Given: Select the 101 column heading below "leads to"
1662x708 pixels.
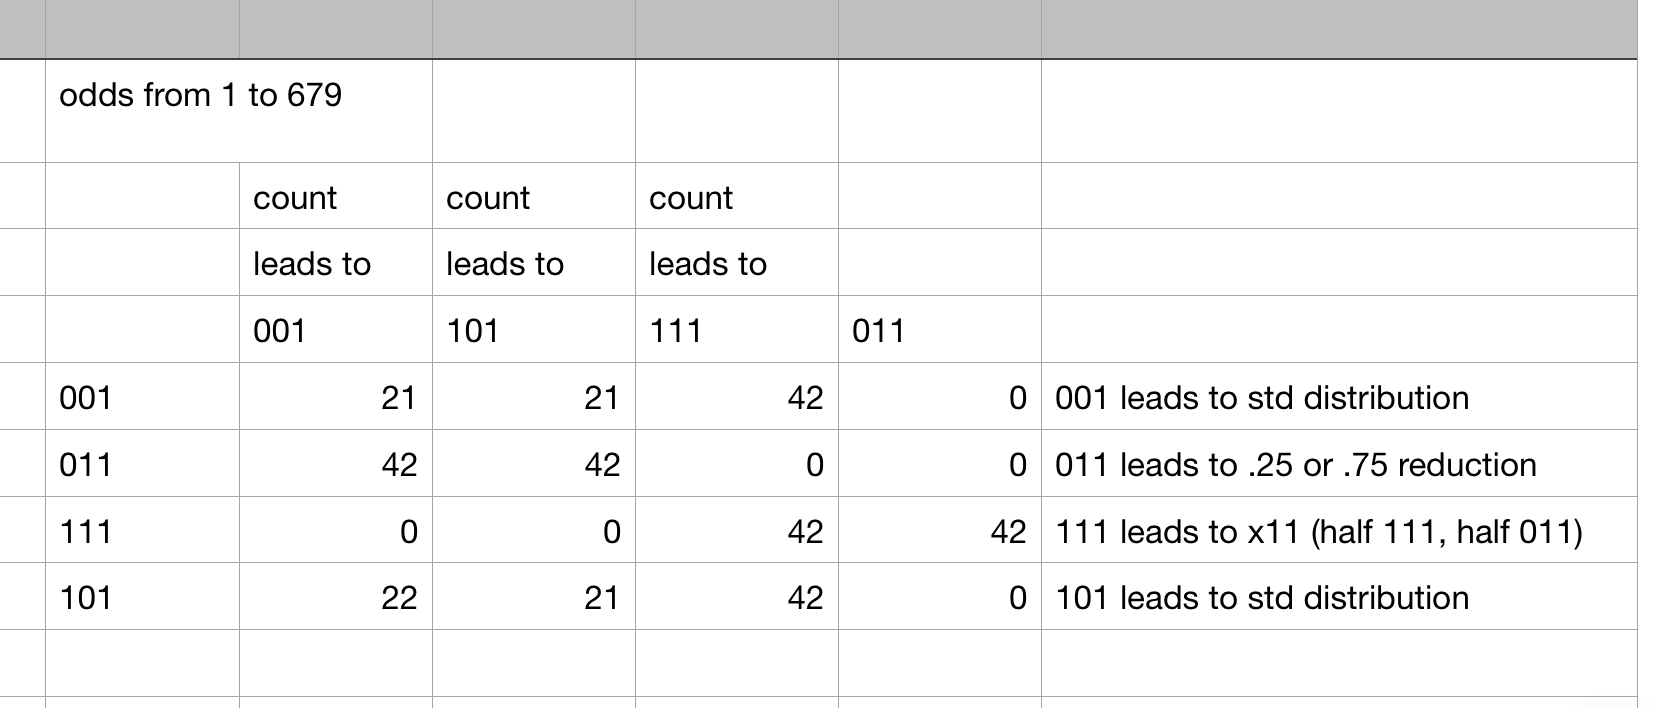Looking at the screenshot, I should point(473,331).
